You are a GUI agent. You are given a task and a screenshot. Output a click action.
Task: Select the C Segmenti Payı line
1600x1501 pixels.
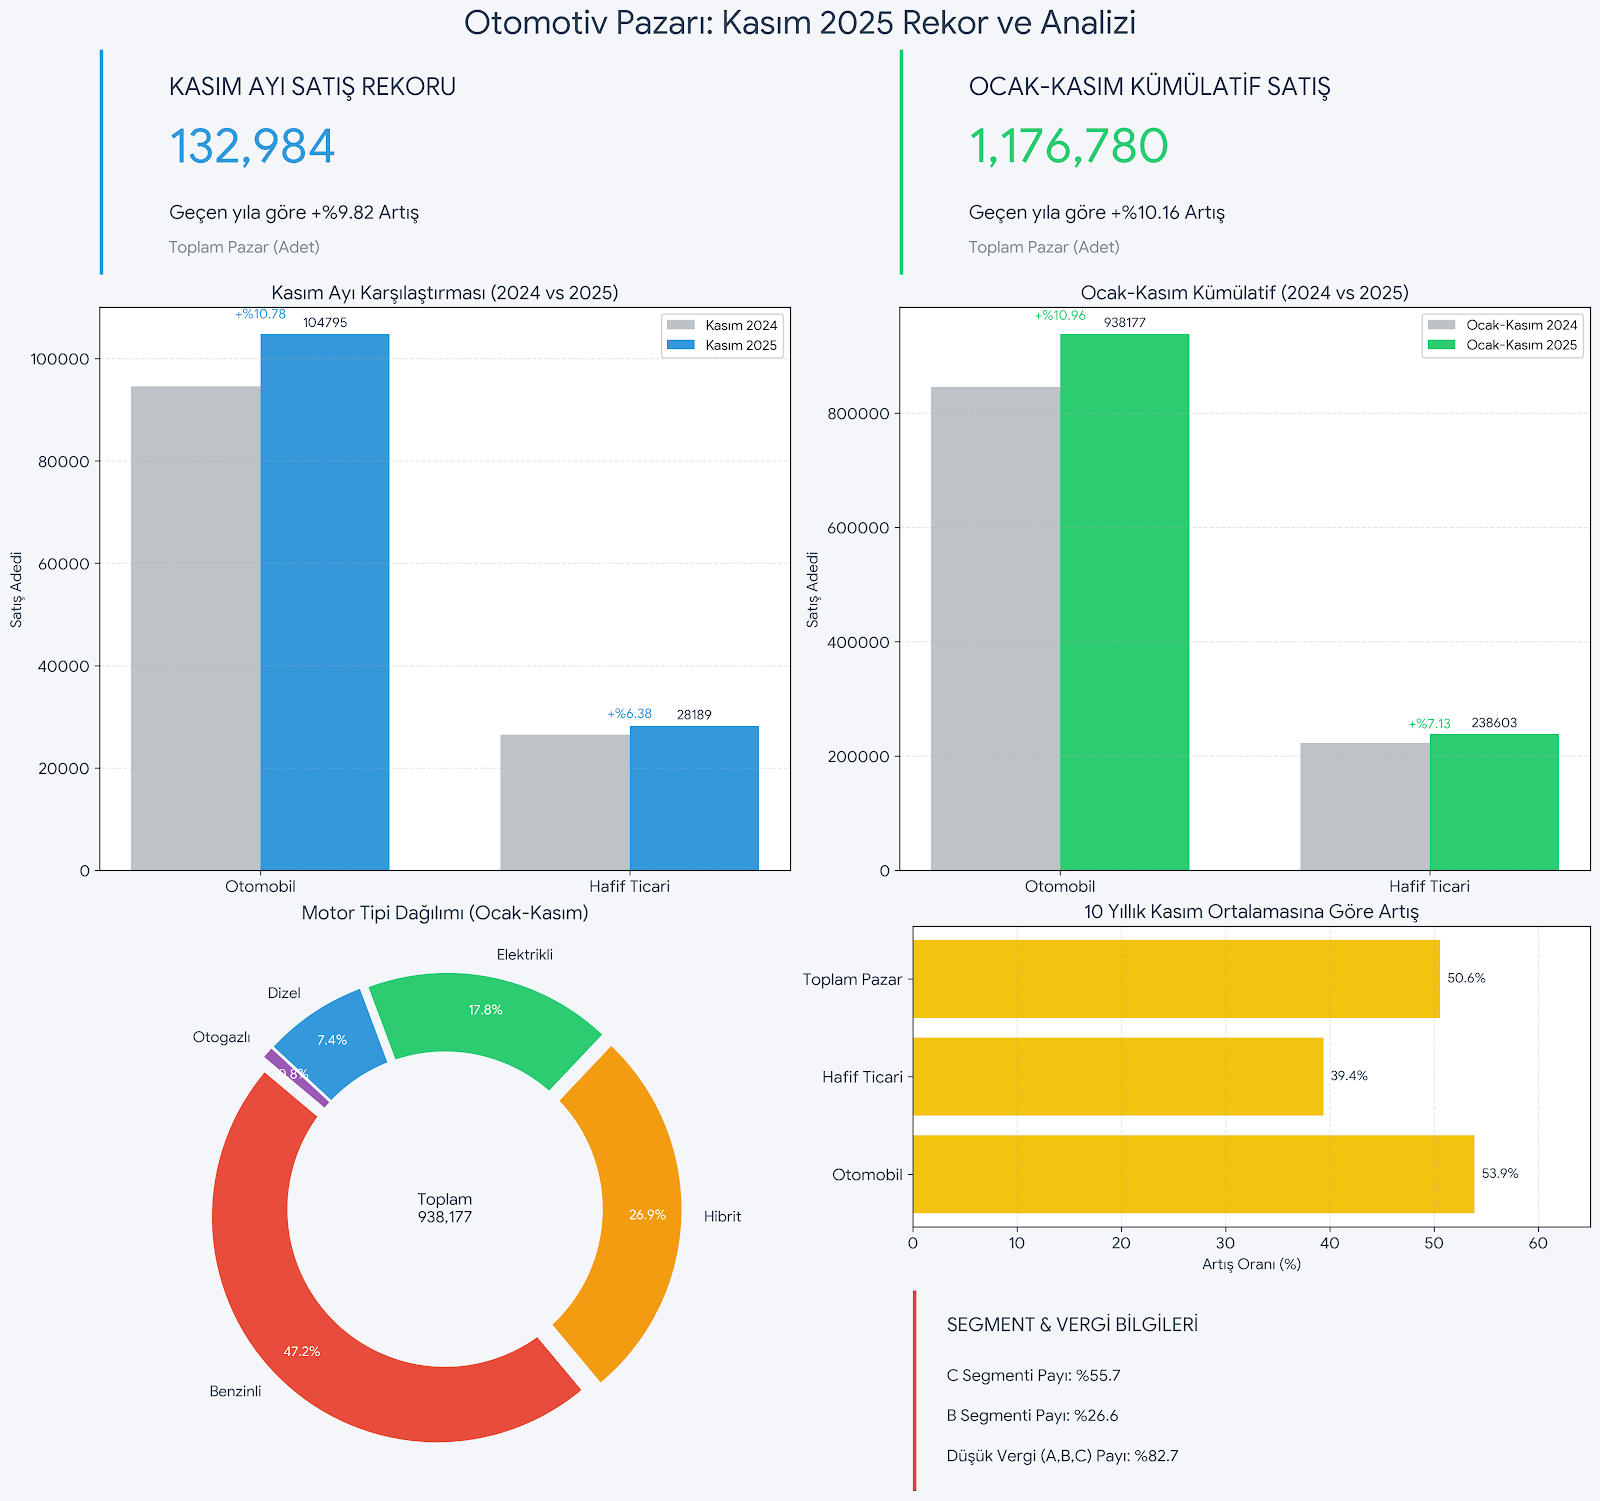1033,1375
